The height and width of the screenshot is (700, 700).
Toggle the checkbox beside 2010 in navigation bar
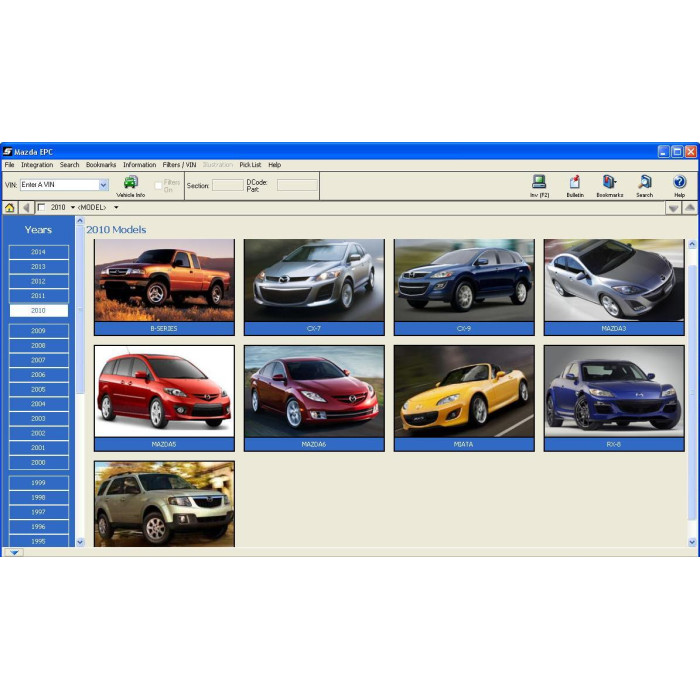pos(42,207)
